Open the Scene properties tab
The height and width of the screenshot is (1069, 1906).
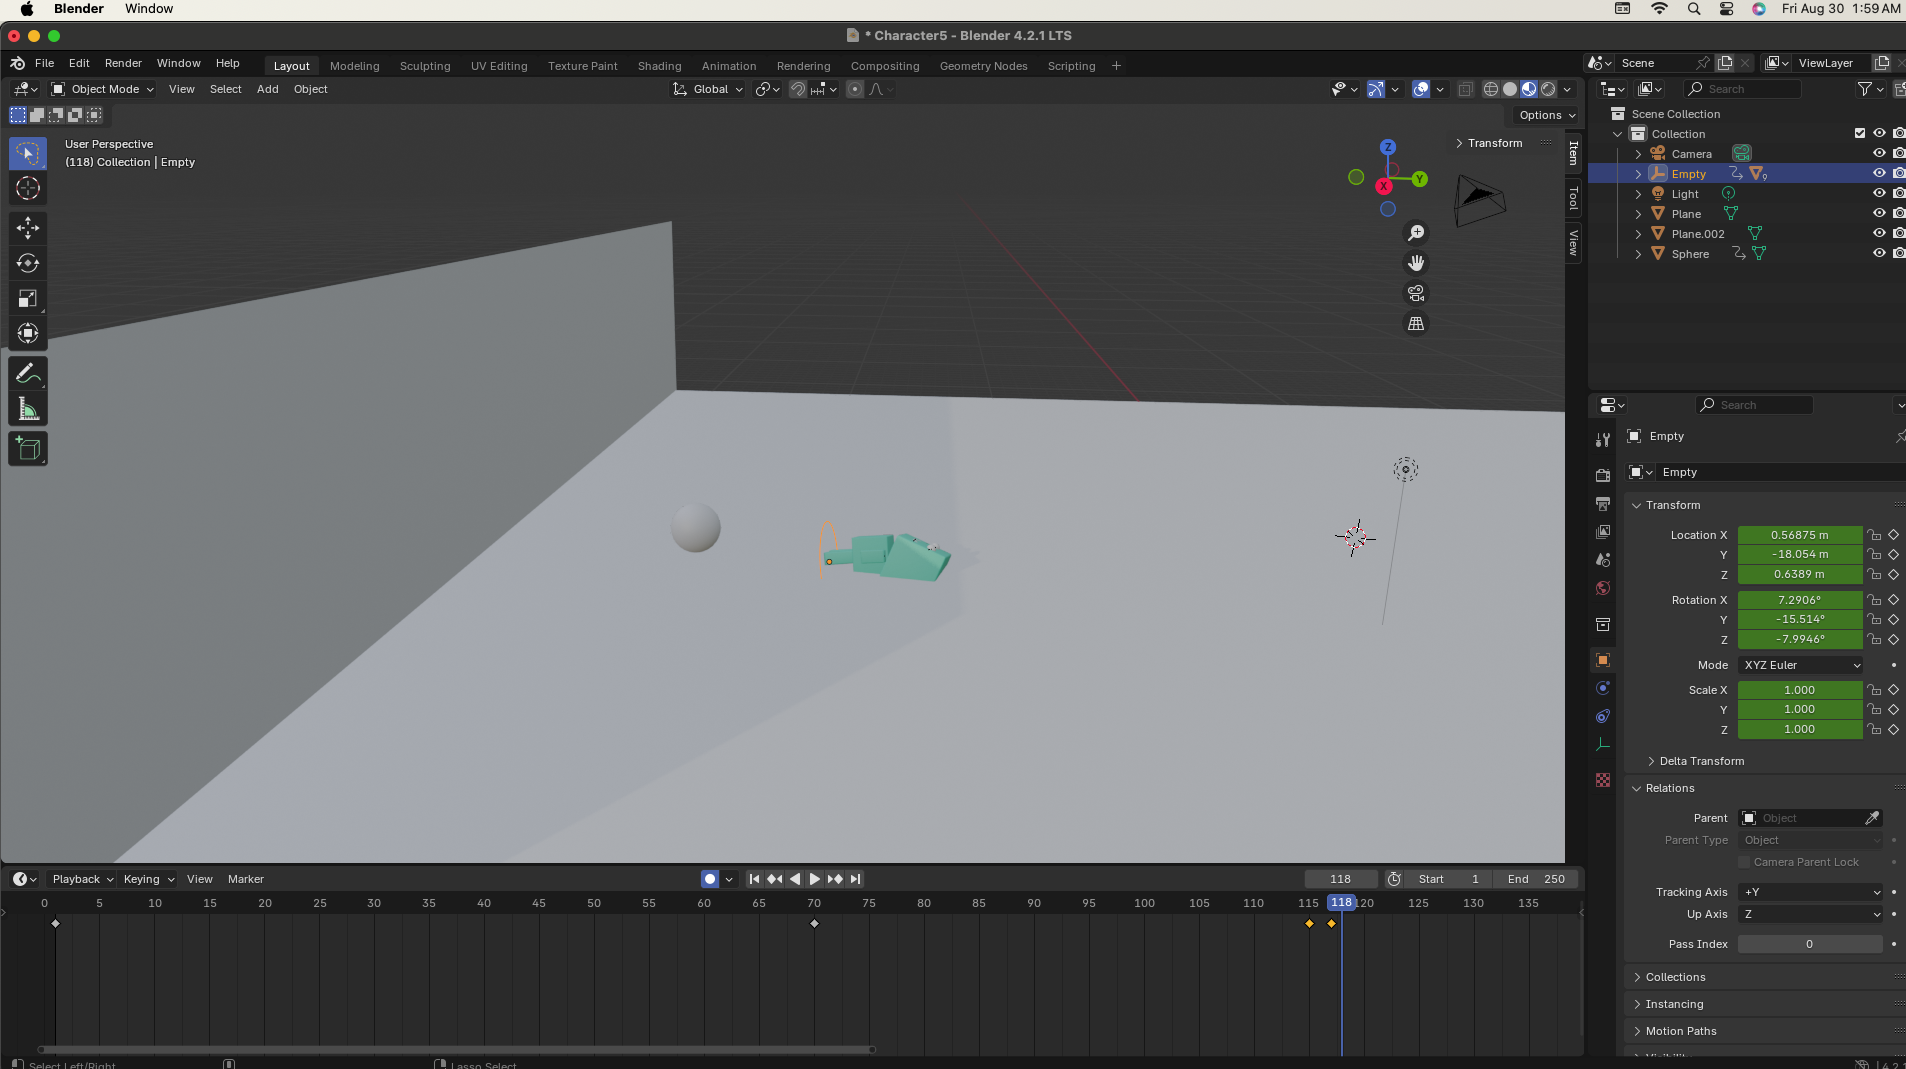click(1603, 560)
